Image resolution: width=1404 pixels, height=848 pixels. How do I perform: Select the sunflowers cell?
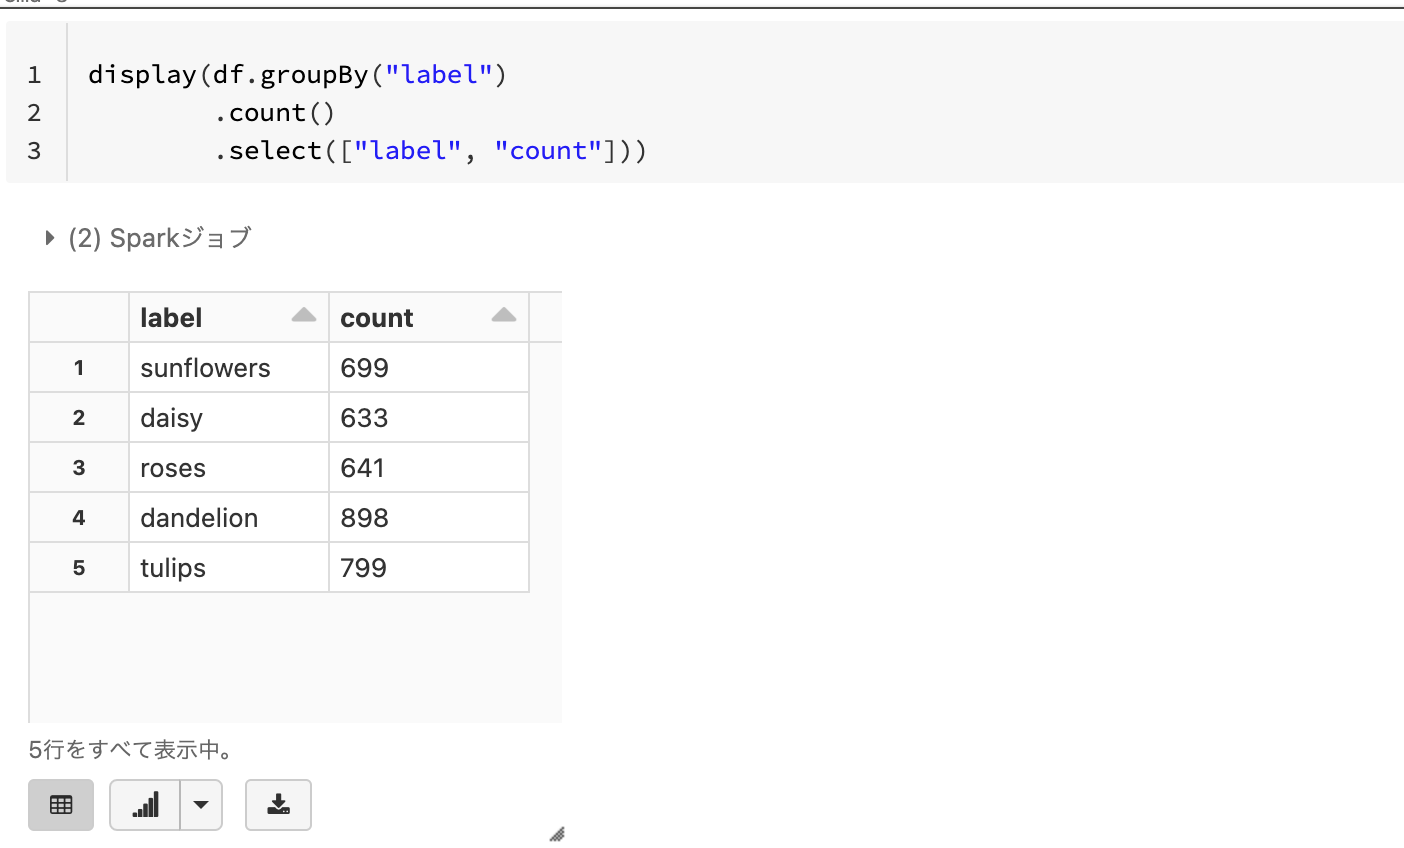coord(229,368)
